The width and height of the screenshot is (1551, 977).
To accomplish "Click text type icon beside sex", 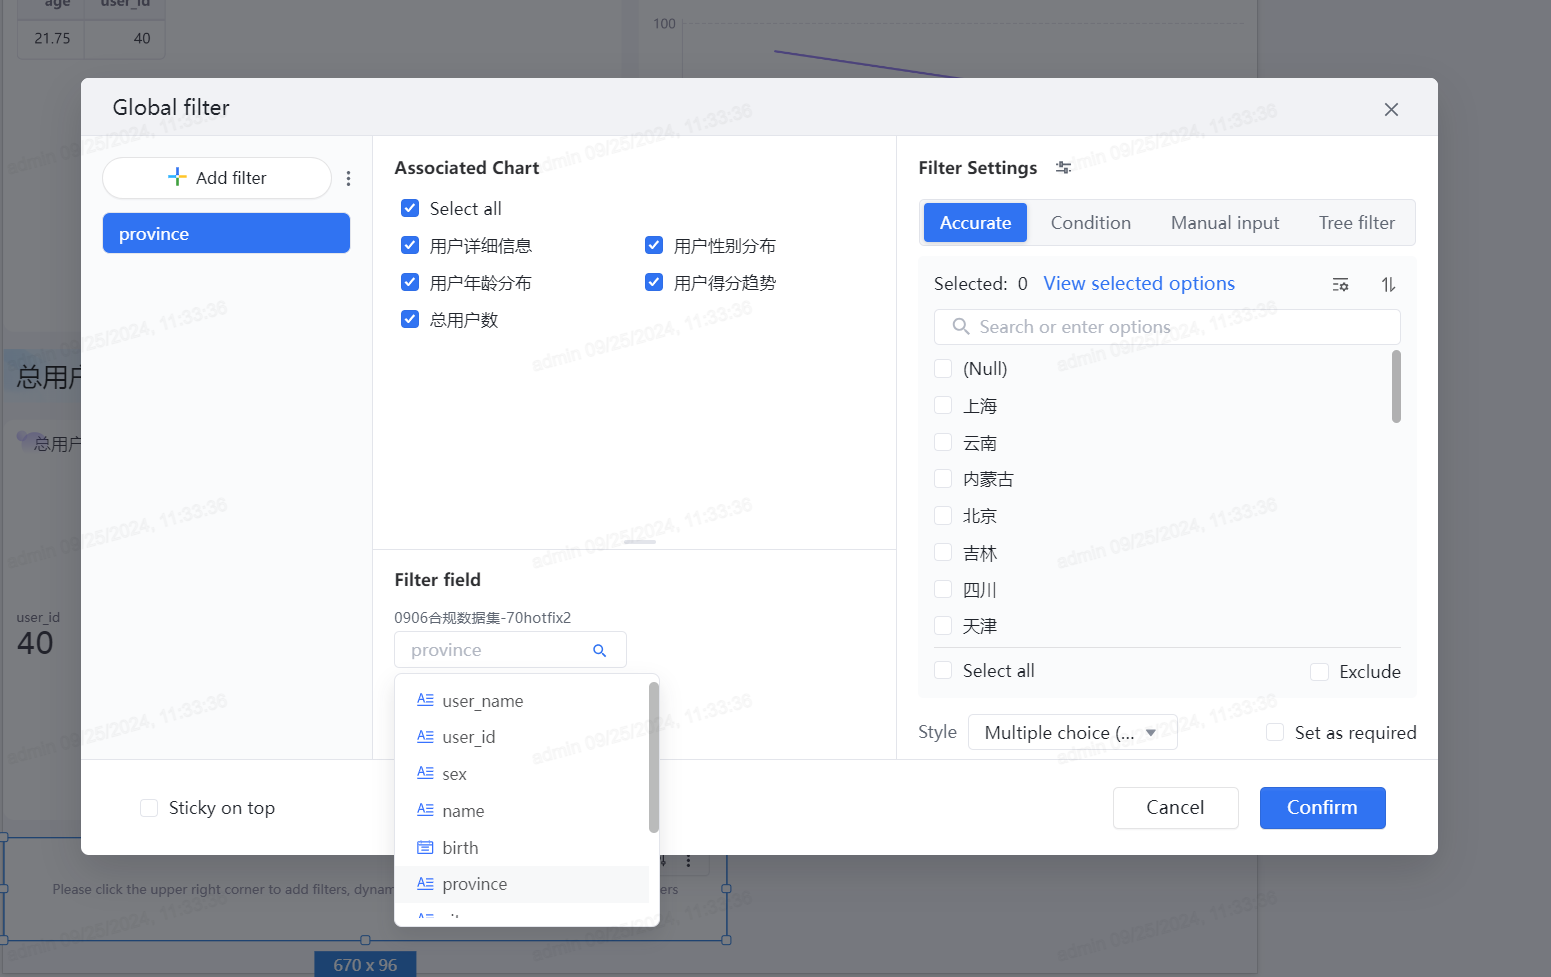I will point(425,773).
